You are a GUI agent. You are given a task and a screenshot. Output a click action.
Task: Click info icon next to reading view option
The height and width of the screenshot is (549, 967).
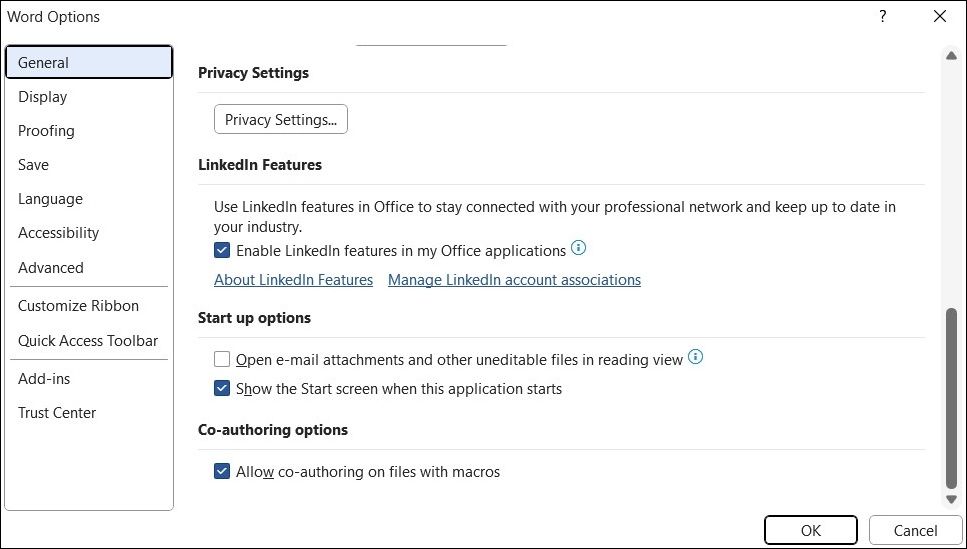(x=696, y=357)
